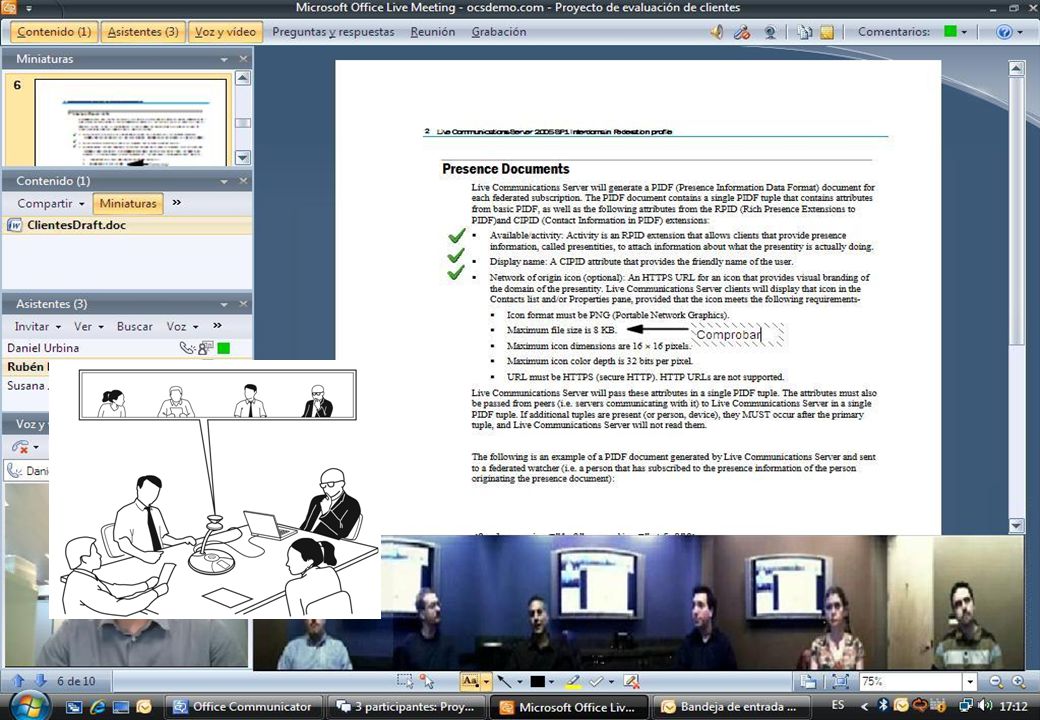Close the Miniaturas panel
The width and height of the screenshot is (1040, 720).
point(243,59)
